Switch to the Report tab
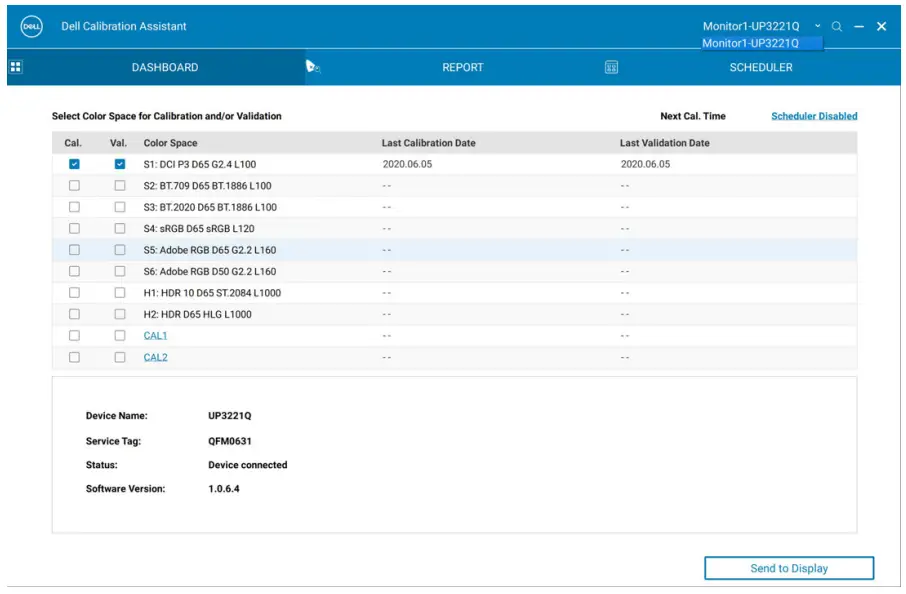906x594 pixels. (462, 67)
